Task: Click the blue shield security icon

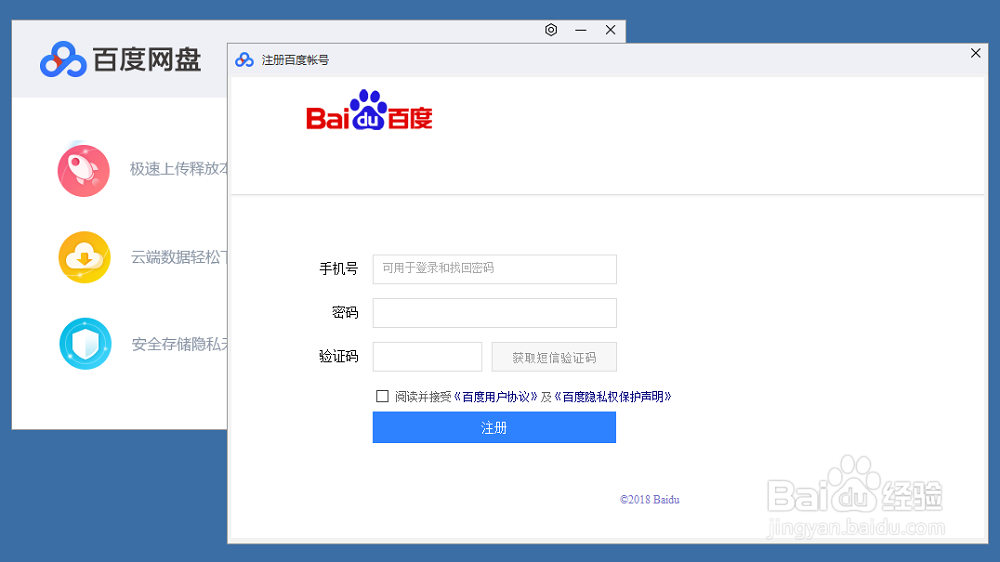Action: (85, 344)
